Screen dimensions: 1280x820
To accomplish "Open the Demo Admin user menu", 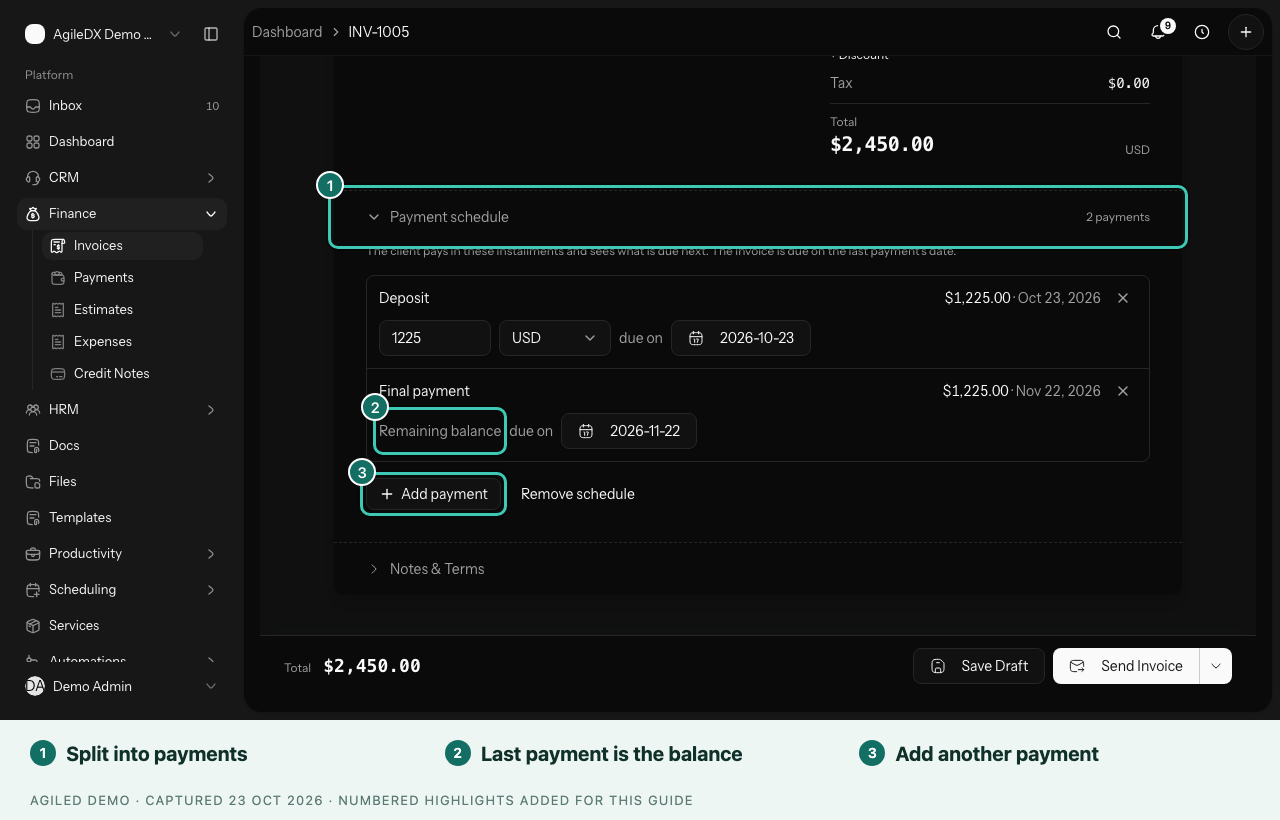I will [x=122, y=687].
